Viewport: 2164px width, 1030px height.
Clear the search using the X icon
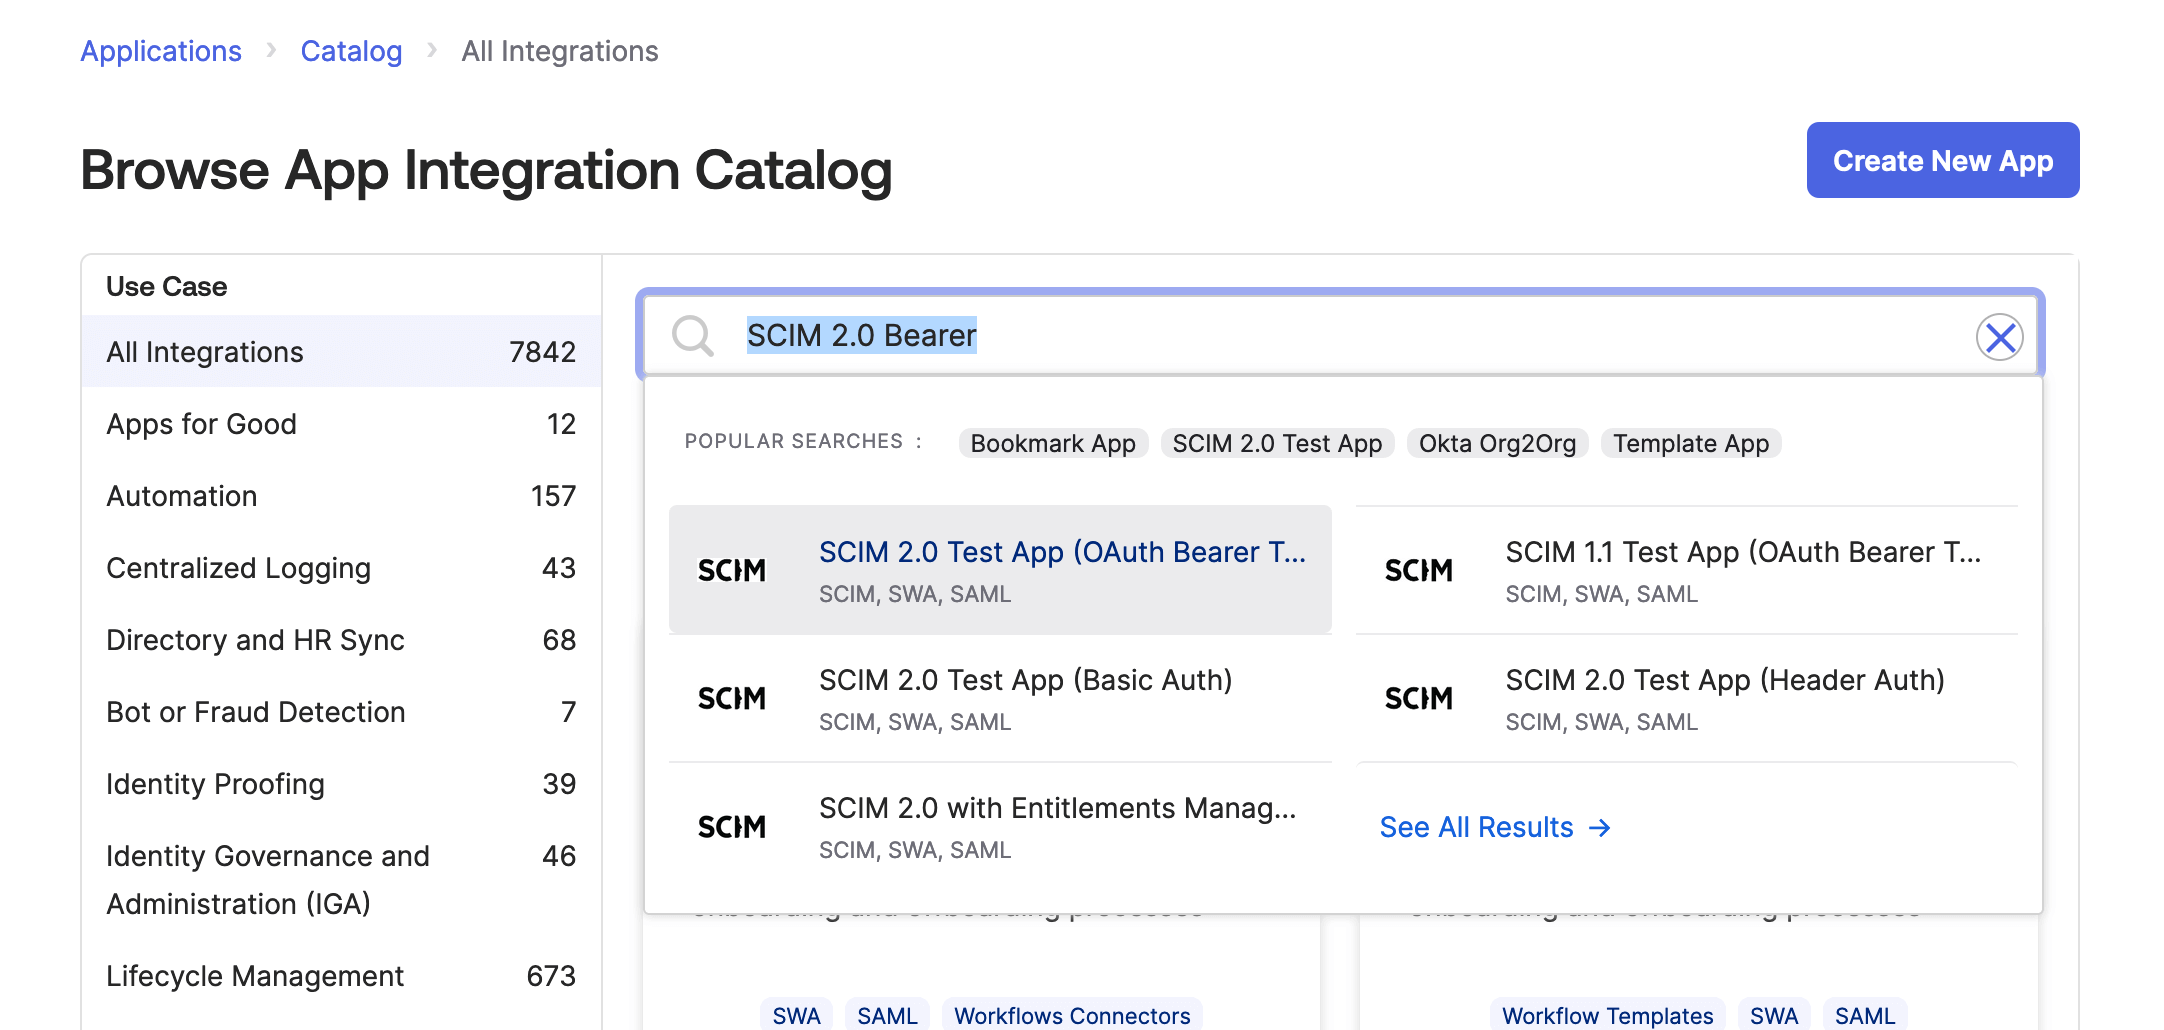pos(2001,338)
